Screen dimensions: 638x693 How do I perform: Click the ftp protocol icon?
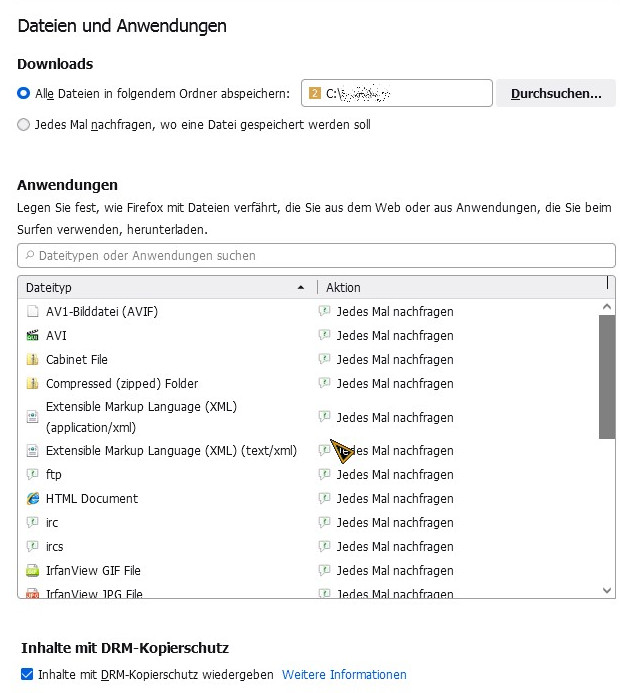[x=32, y=475]
